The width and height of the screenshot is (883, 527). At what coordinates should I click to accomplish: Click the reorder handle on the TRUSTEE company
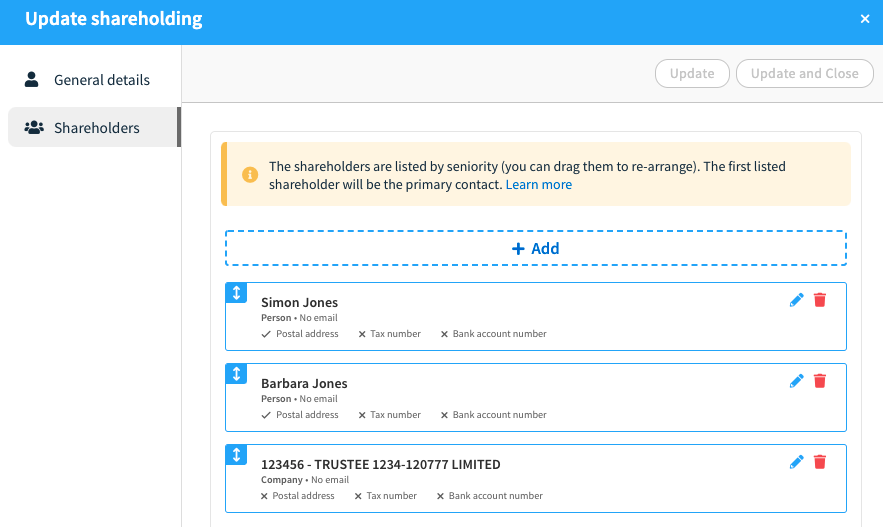coord(237,455)
